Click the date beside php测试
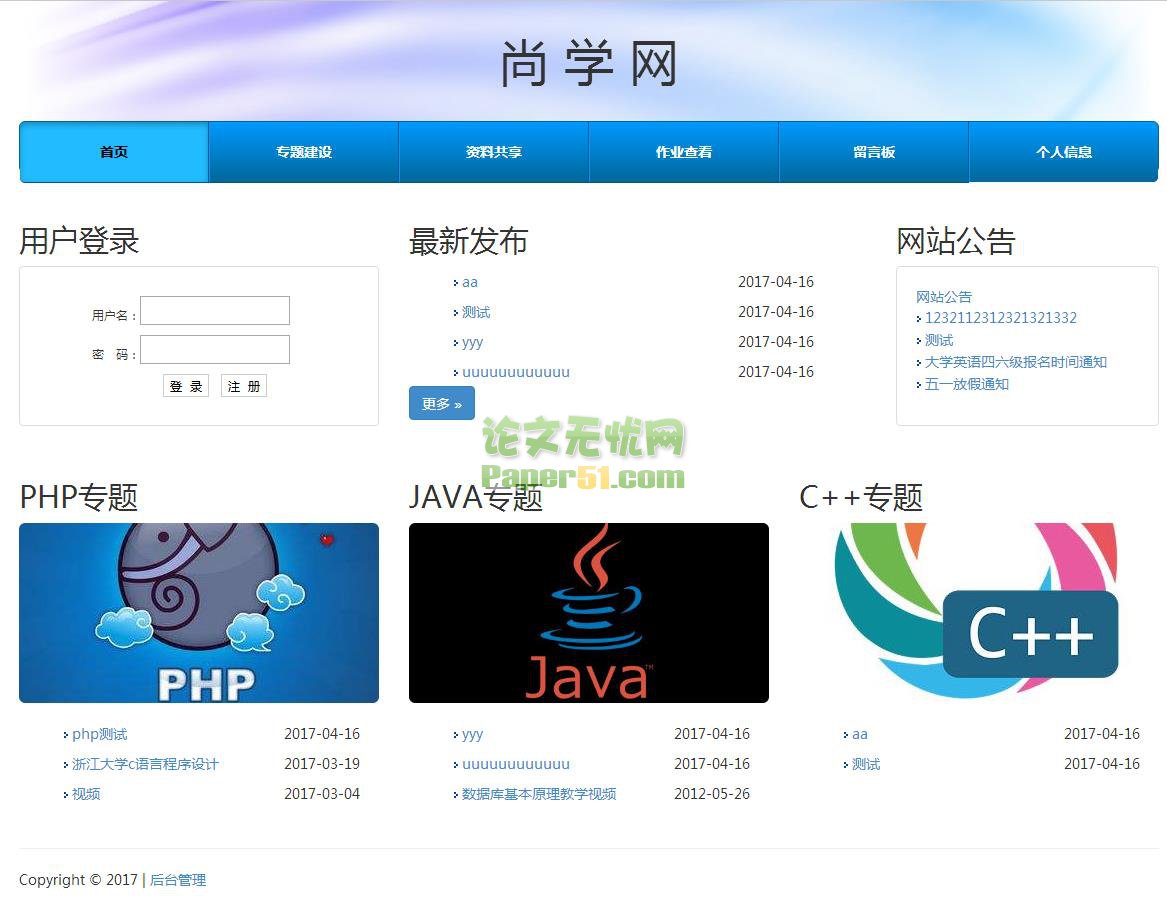The height and width of the screenshot is (905, 1167). click(322, 733)
